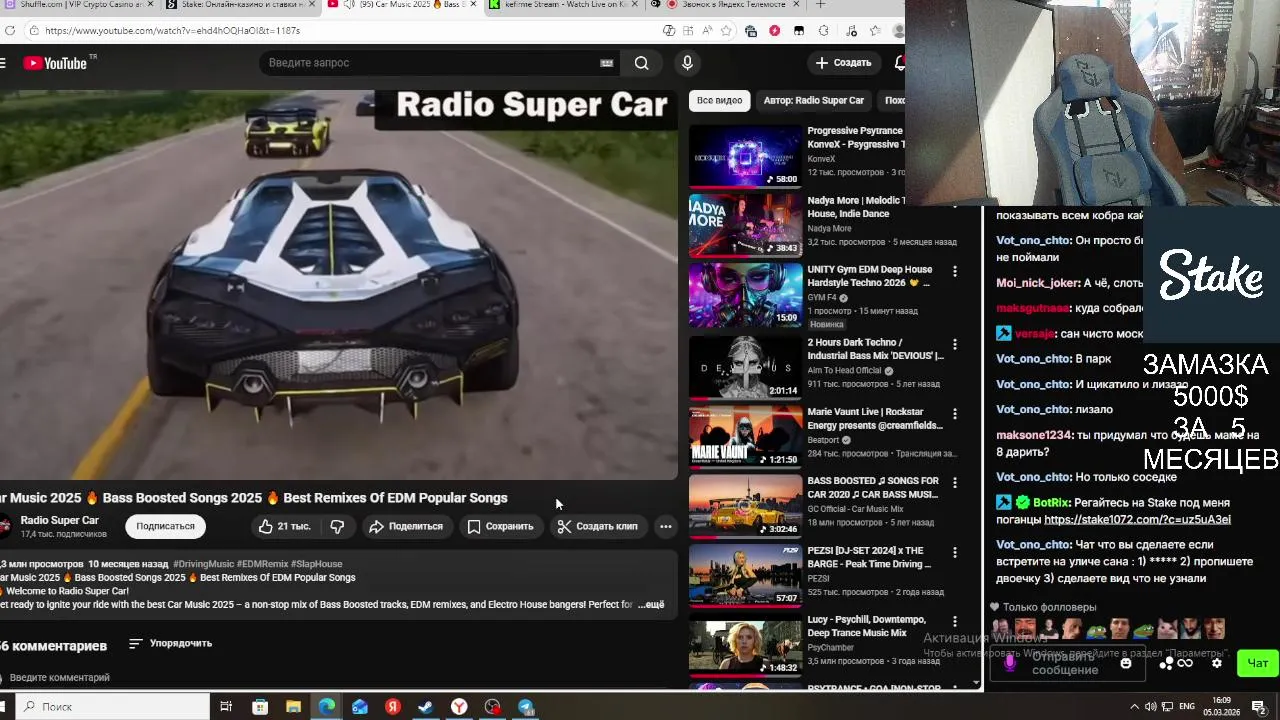Open the Создать create menu
The width and height of the screenshot is (1280, 720).
[x=843, y=63]
